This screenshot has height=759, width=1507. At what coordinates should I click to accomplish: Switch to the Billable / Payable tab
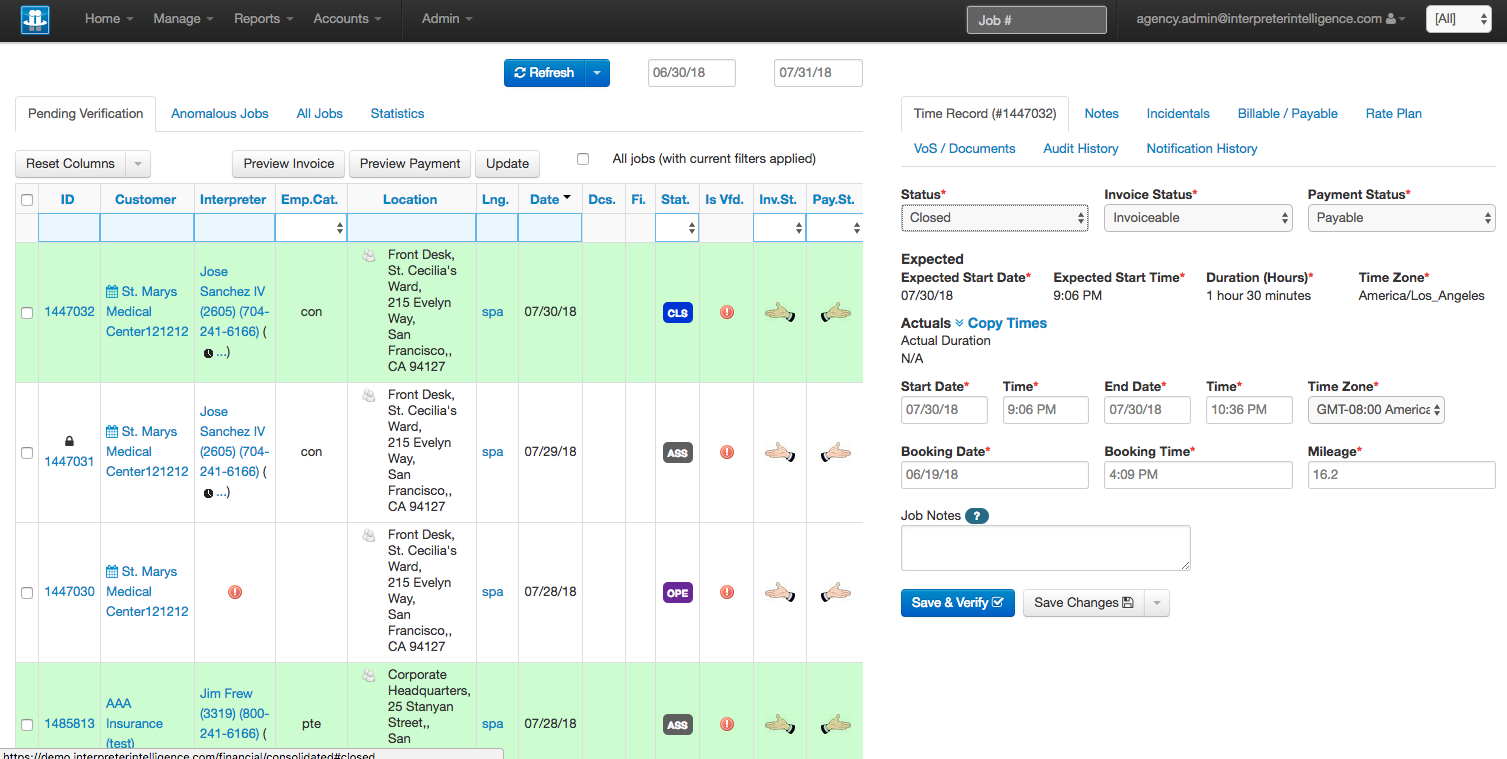tap(1287, 114)
